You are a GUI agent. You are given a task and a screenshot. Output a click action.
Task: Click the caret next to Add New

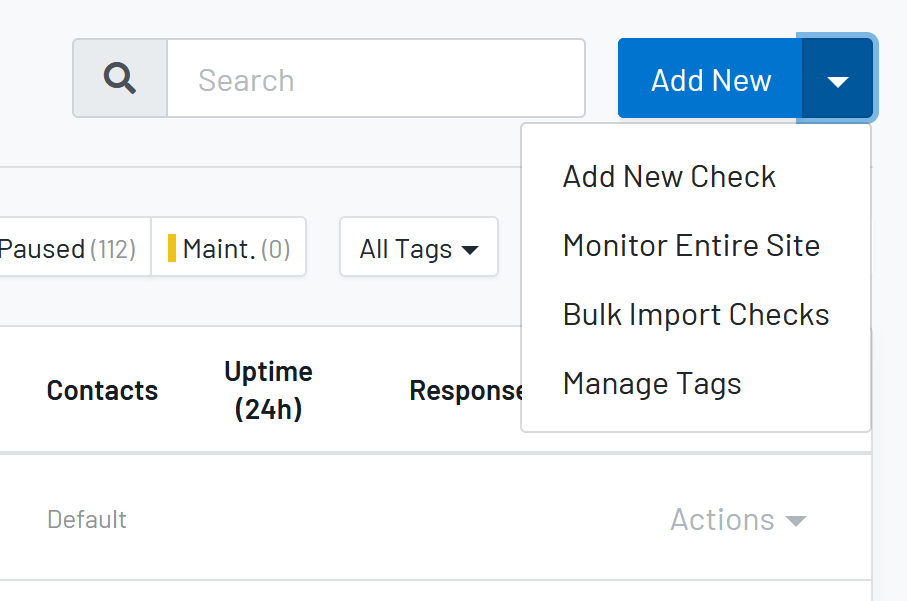click(x=838, y=78)
